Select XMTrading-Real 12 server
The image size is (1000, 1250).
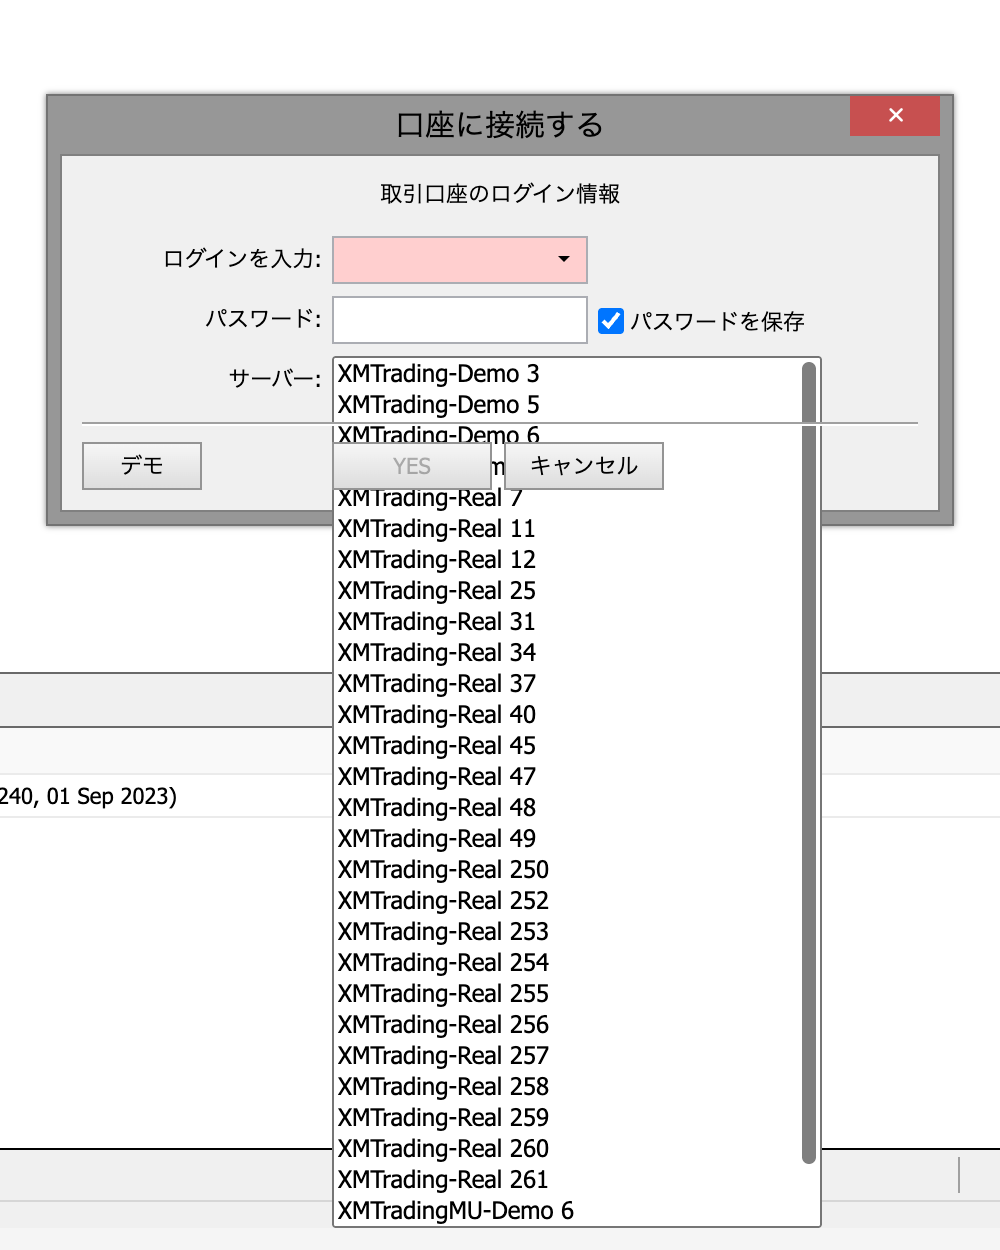568,560
